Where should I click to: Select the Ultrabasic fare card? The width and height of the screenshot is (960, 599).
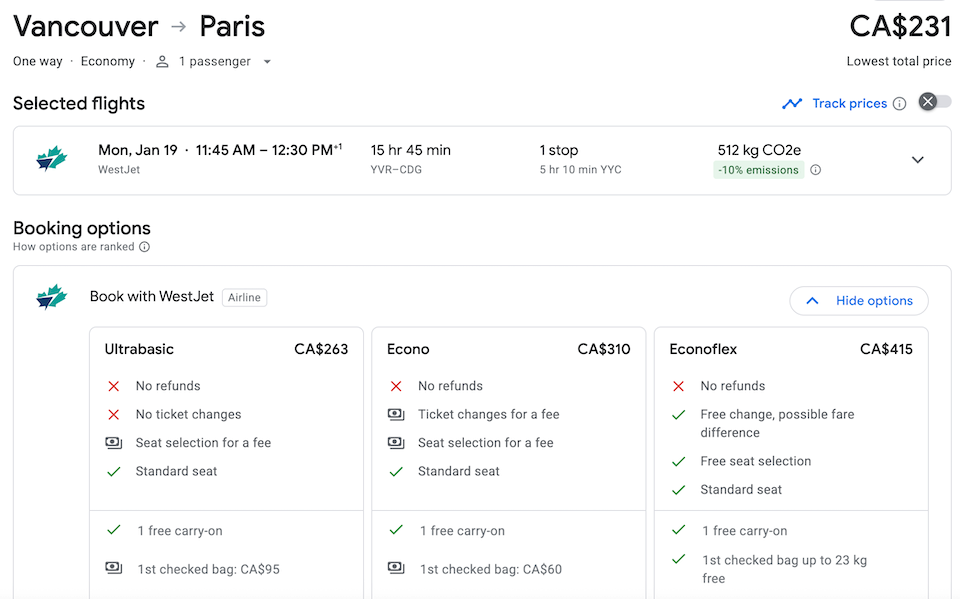226,349
